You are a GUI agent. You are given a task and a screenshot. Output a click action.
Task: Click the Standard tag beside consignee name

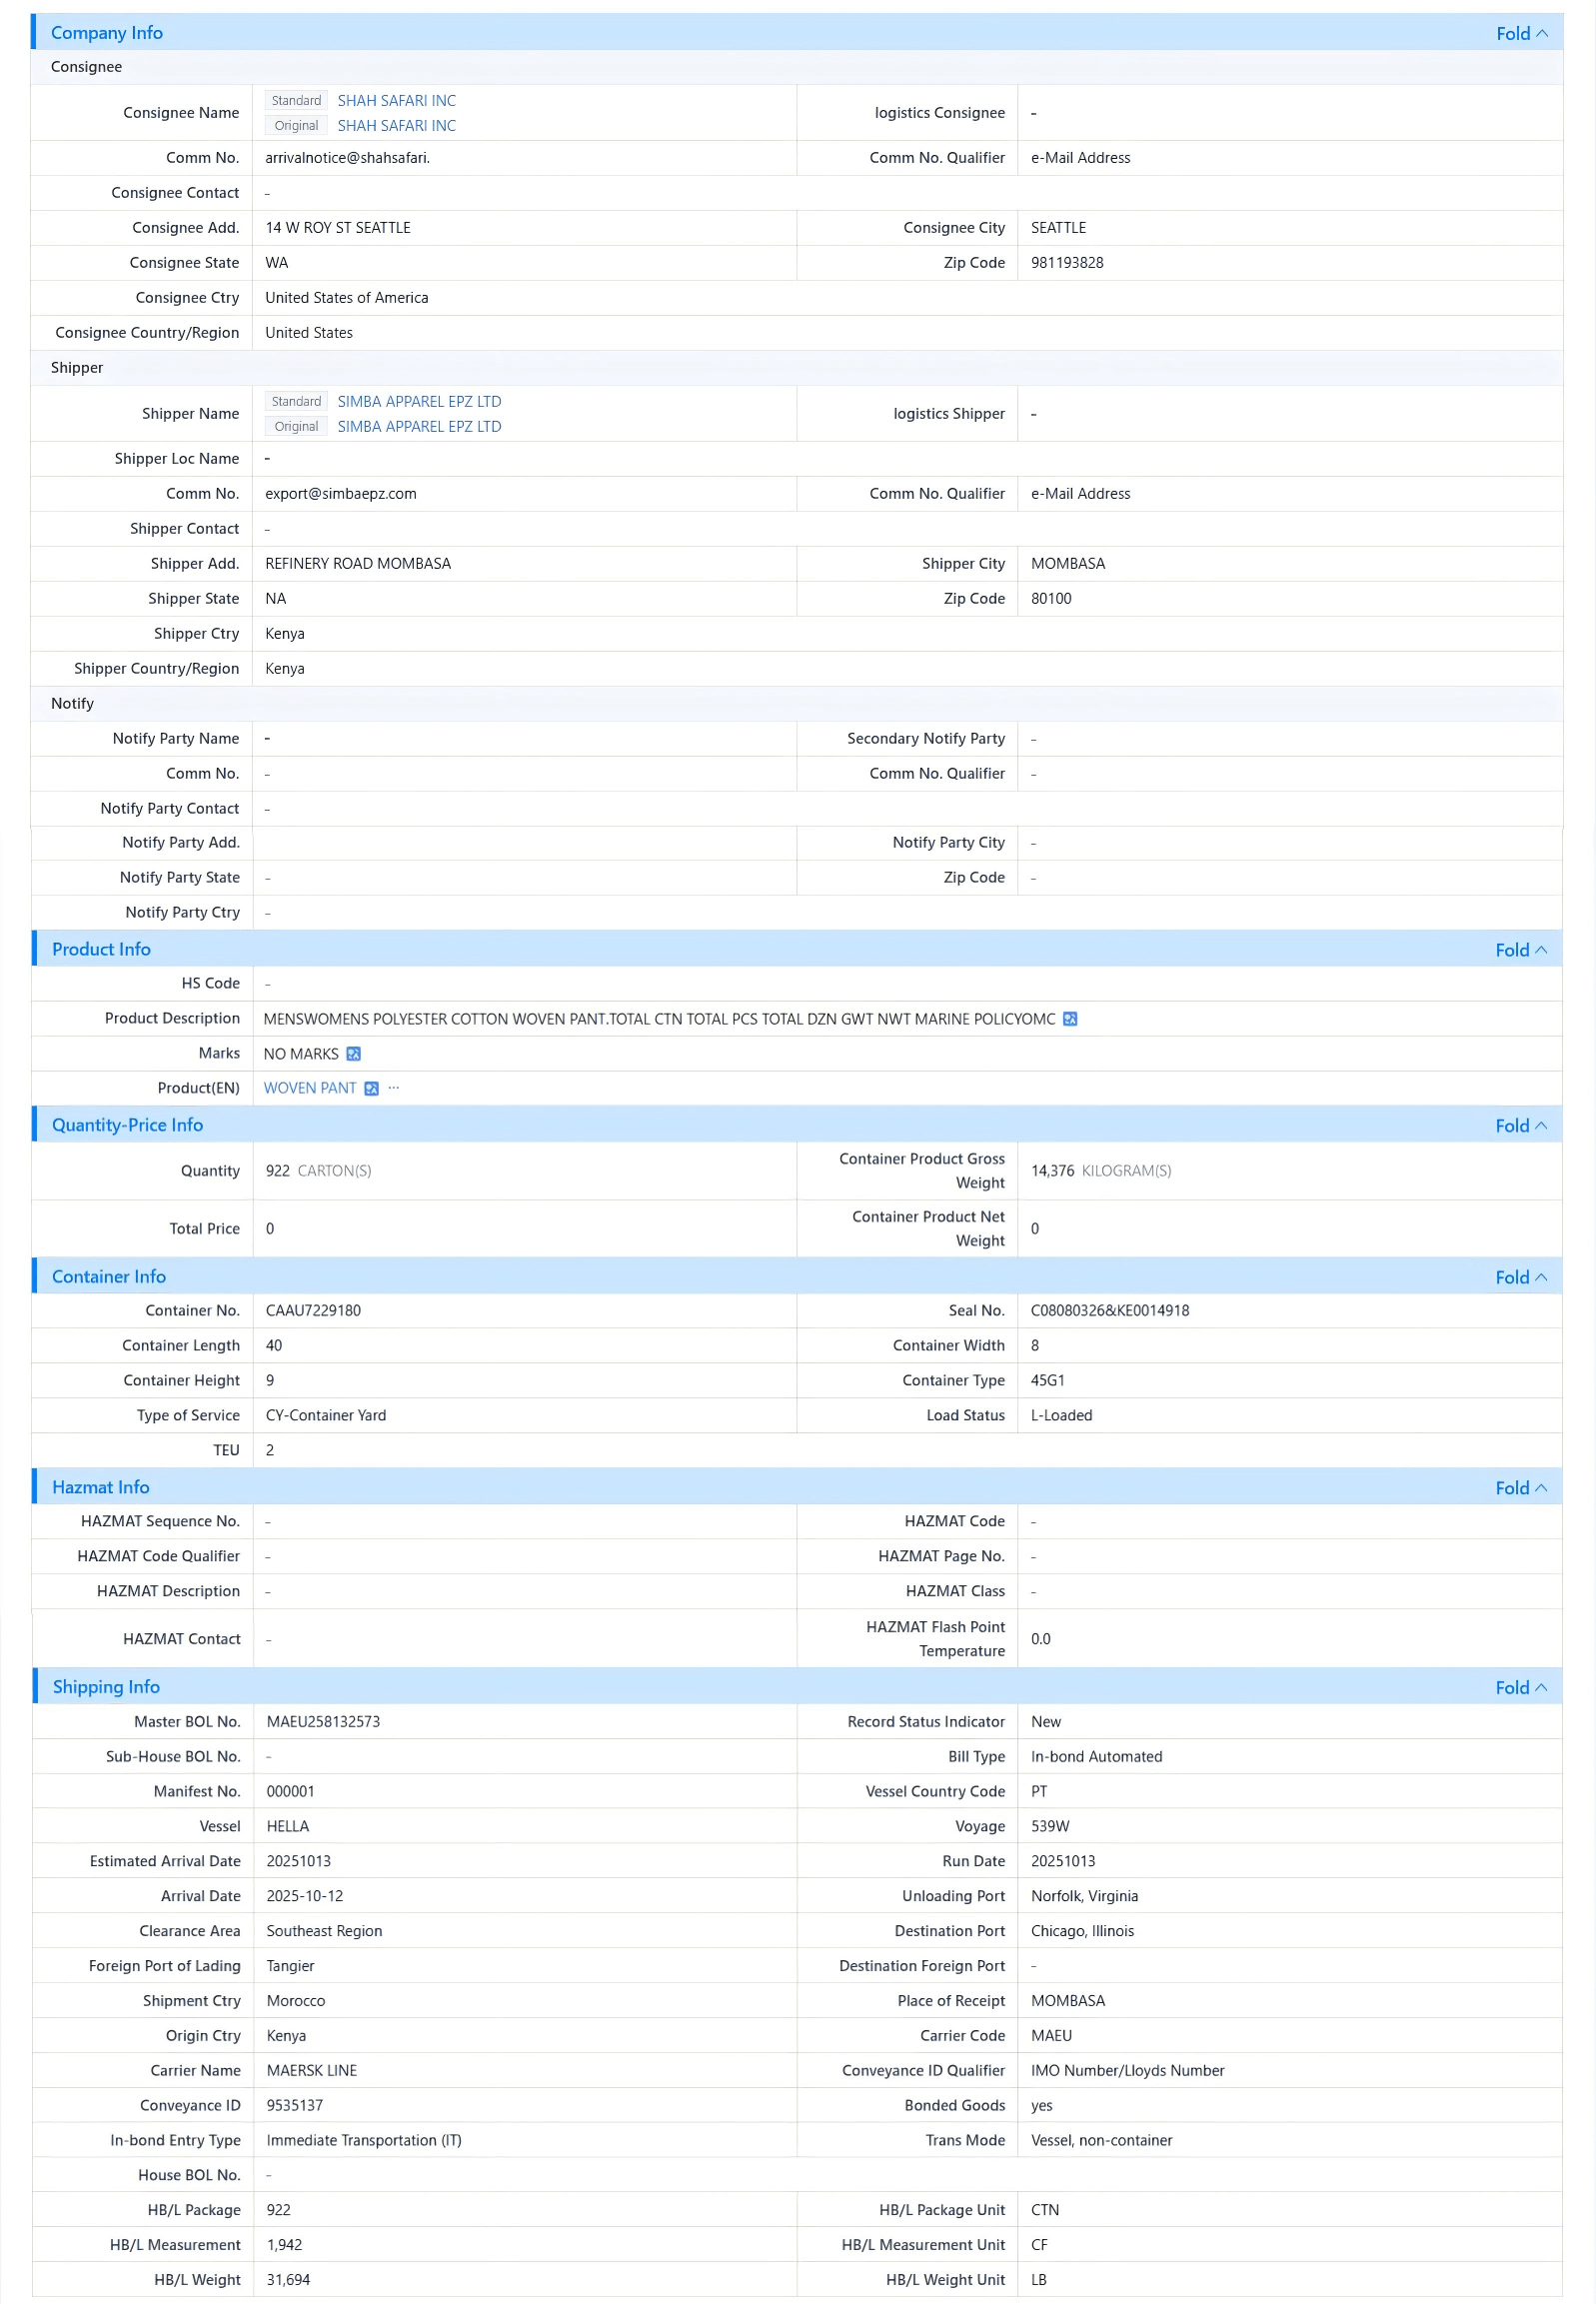point(296,101)
